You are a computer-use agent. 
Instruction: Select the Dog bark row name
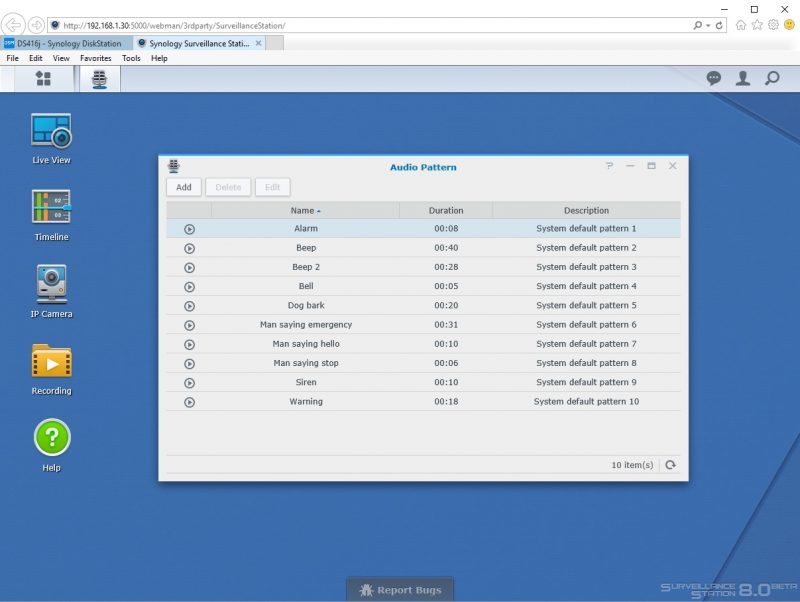click(306, 306)
